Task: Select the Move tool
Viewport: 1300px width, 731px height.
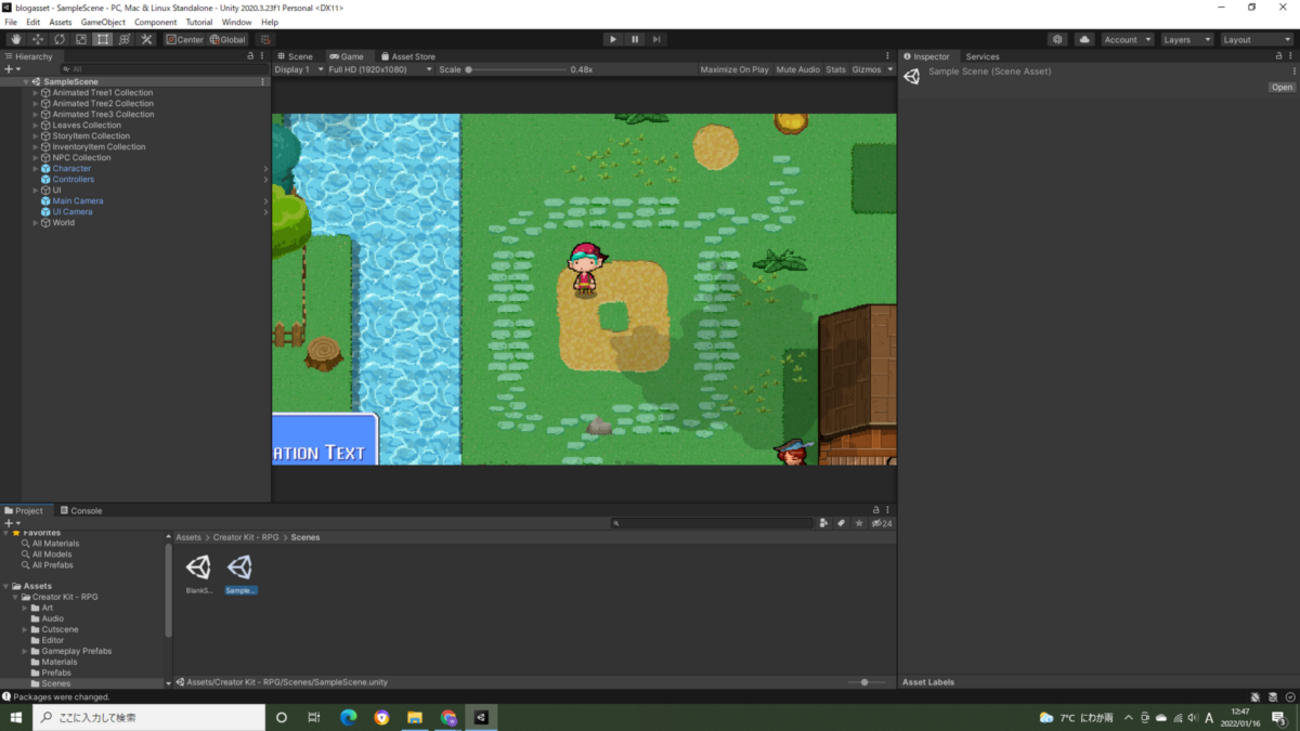Action: click(x=38, y=40)
